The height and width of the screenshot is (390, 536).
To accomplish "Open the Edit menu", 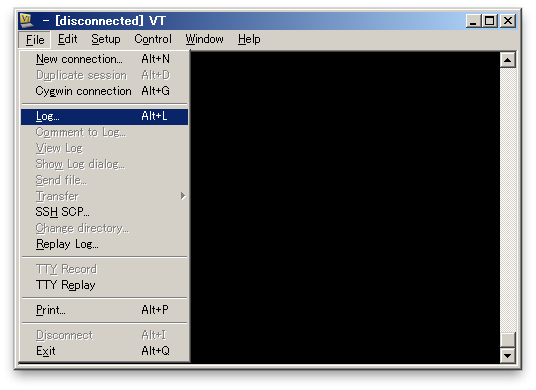I will (x=67, y=39).
